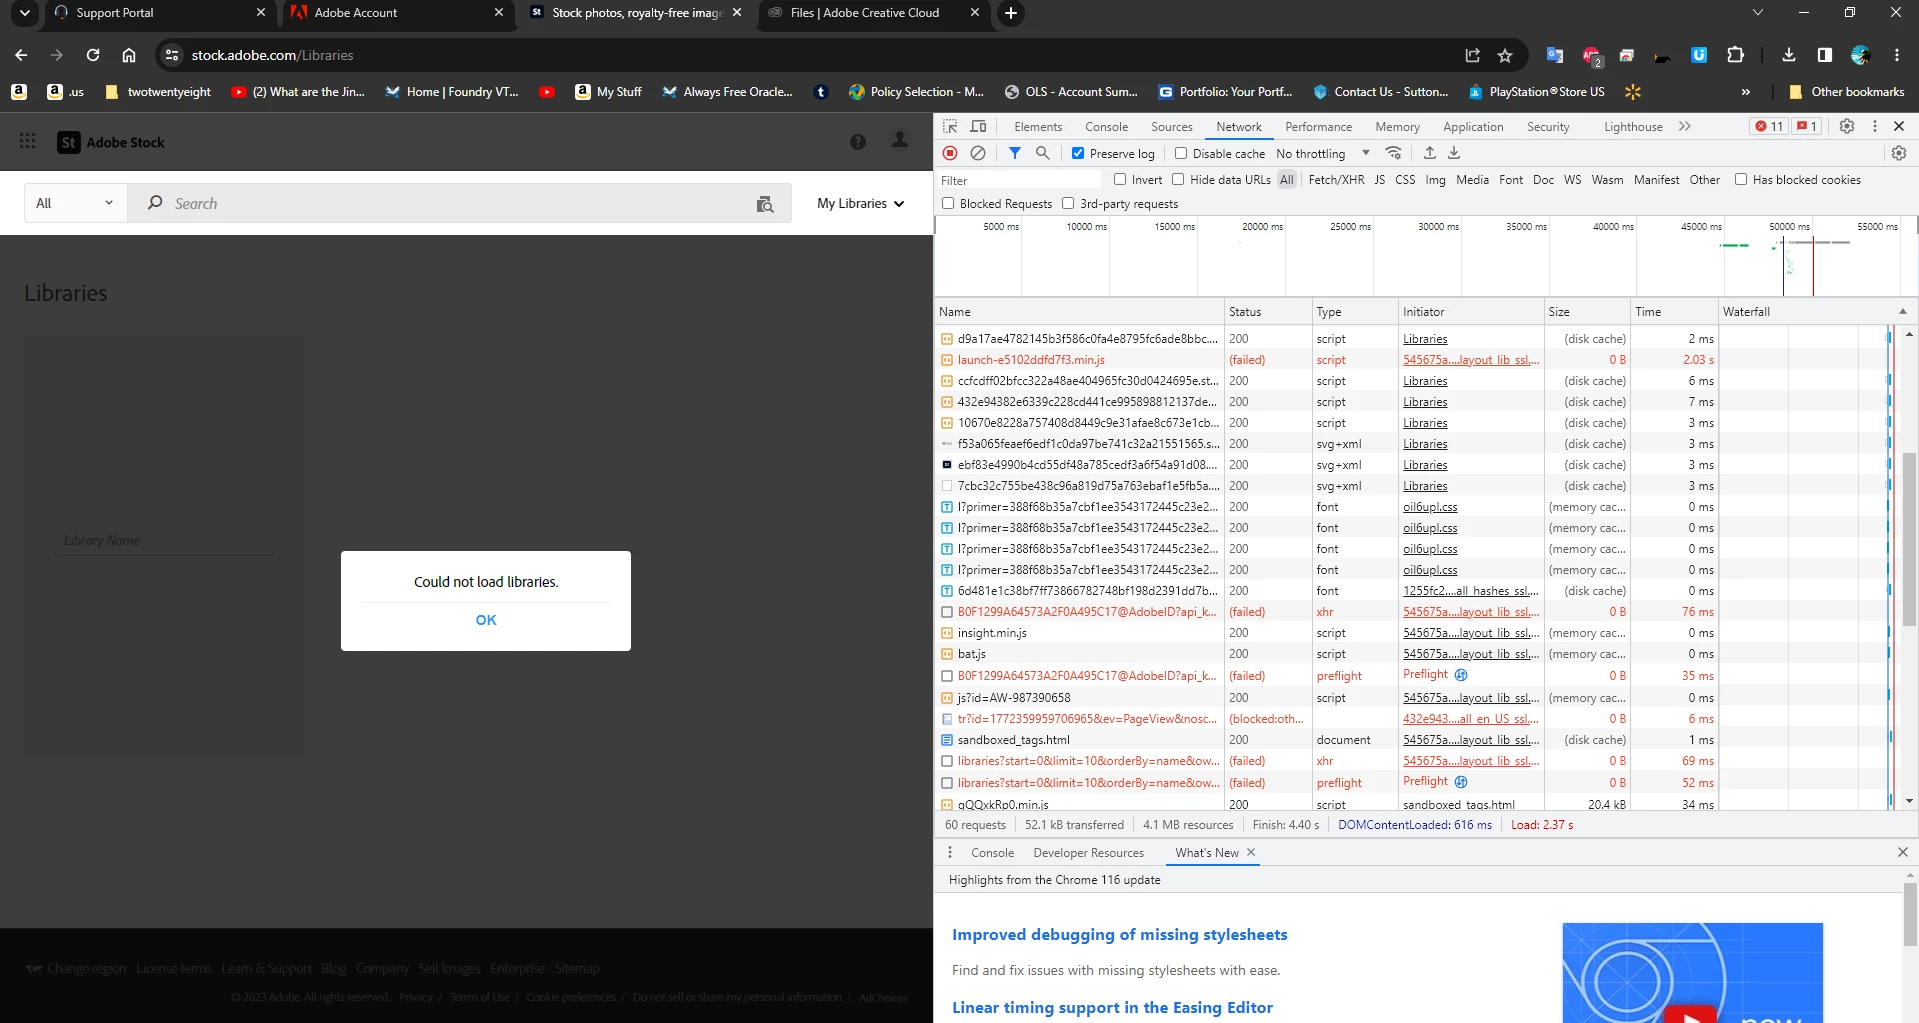The height and width of the screenshot is (1023, 1919).
Task: Open Linear timing support in Easing Editor link
Action: (x=1112, y=1007)
